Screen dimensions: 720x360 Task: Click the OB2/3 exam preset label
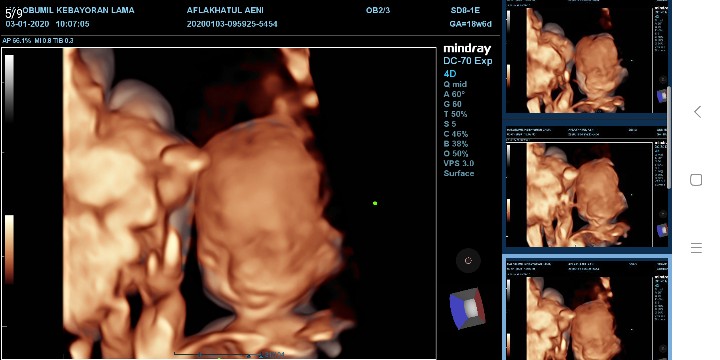point(378,10)
